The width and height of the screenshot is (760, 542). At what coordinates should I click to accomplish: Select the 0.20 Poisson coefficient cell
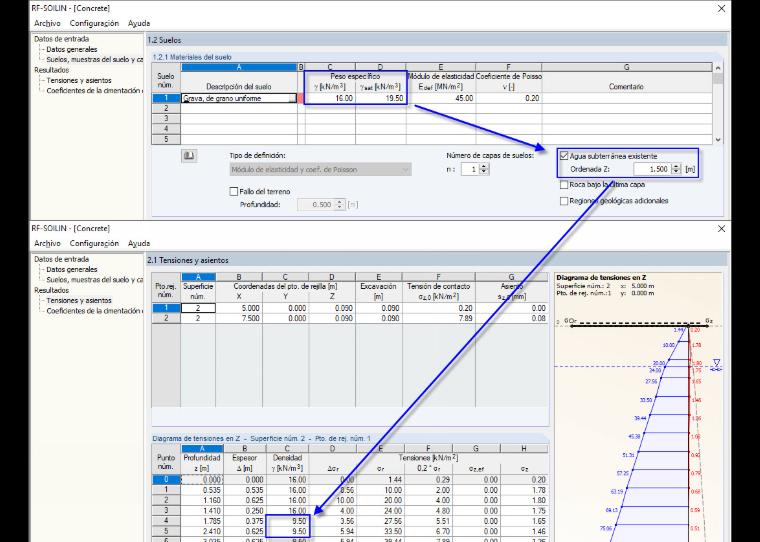coord(508,98)
